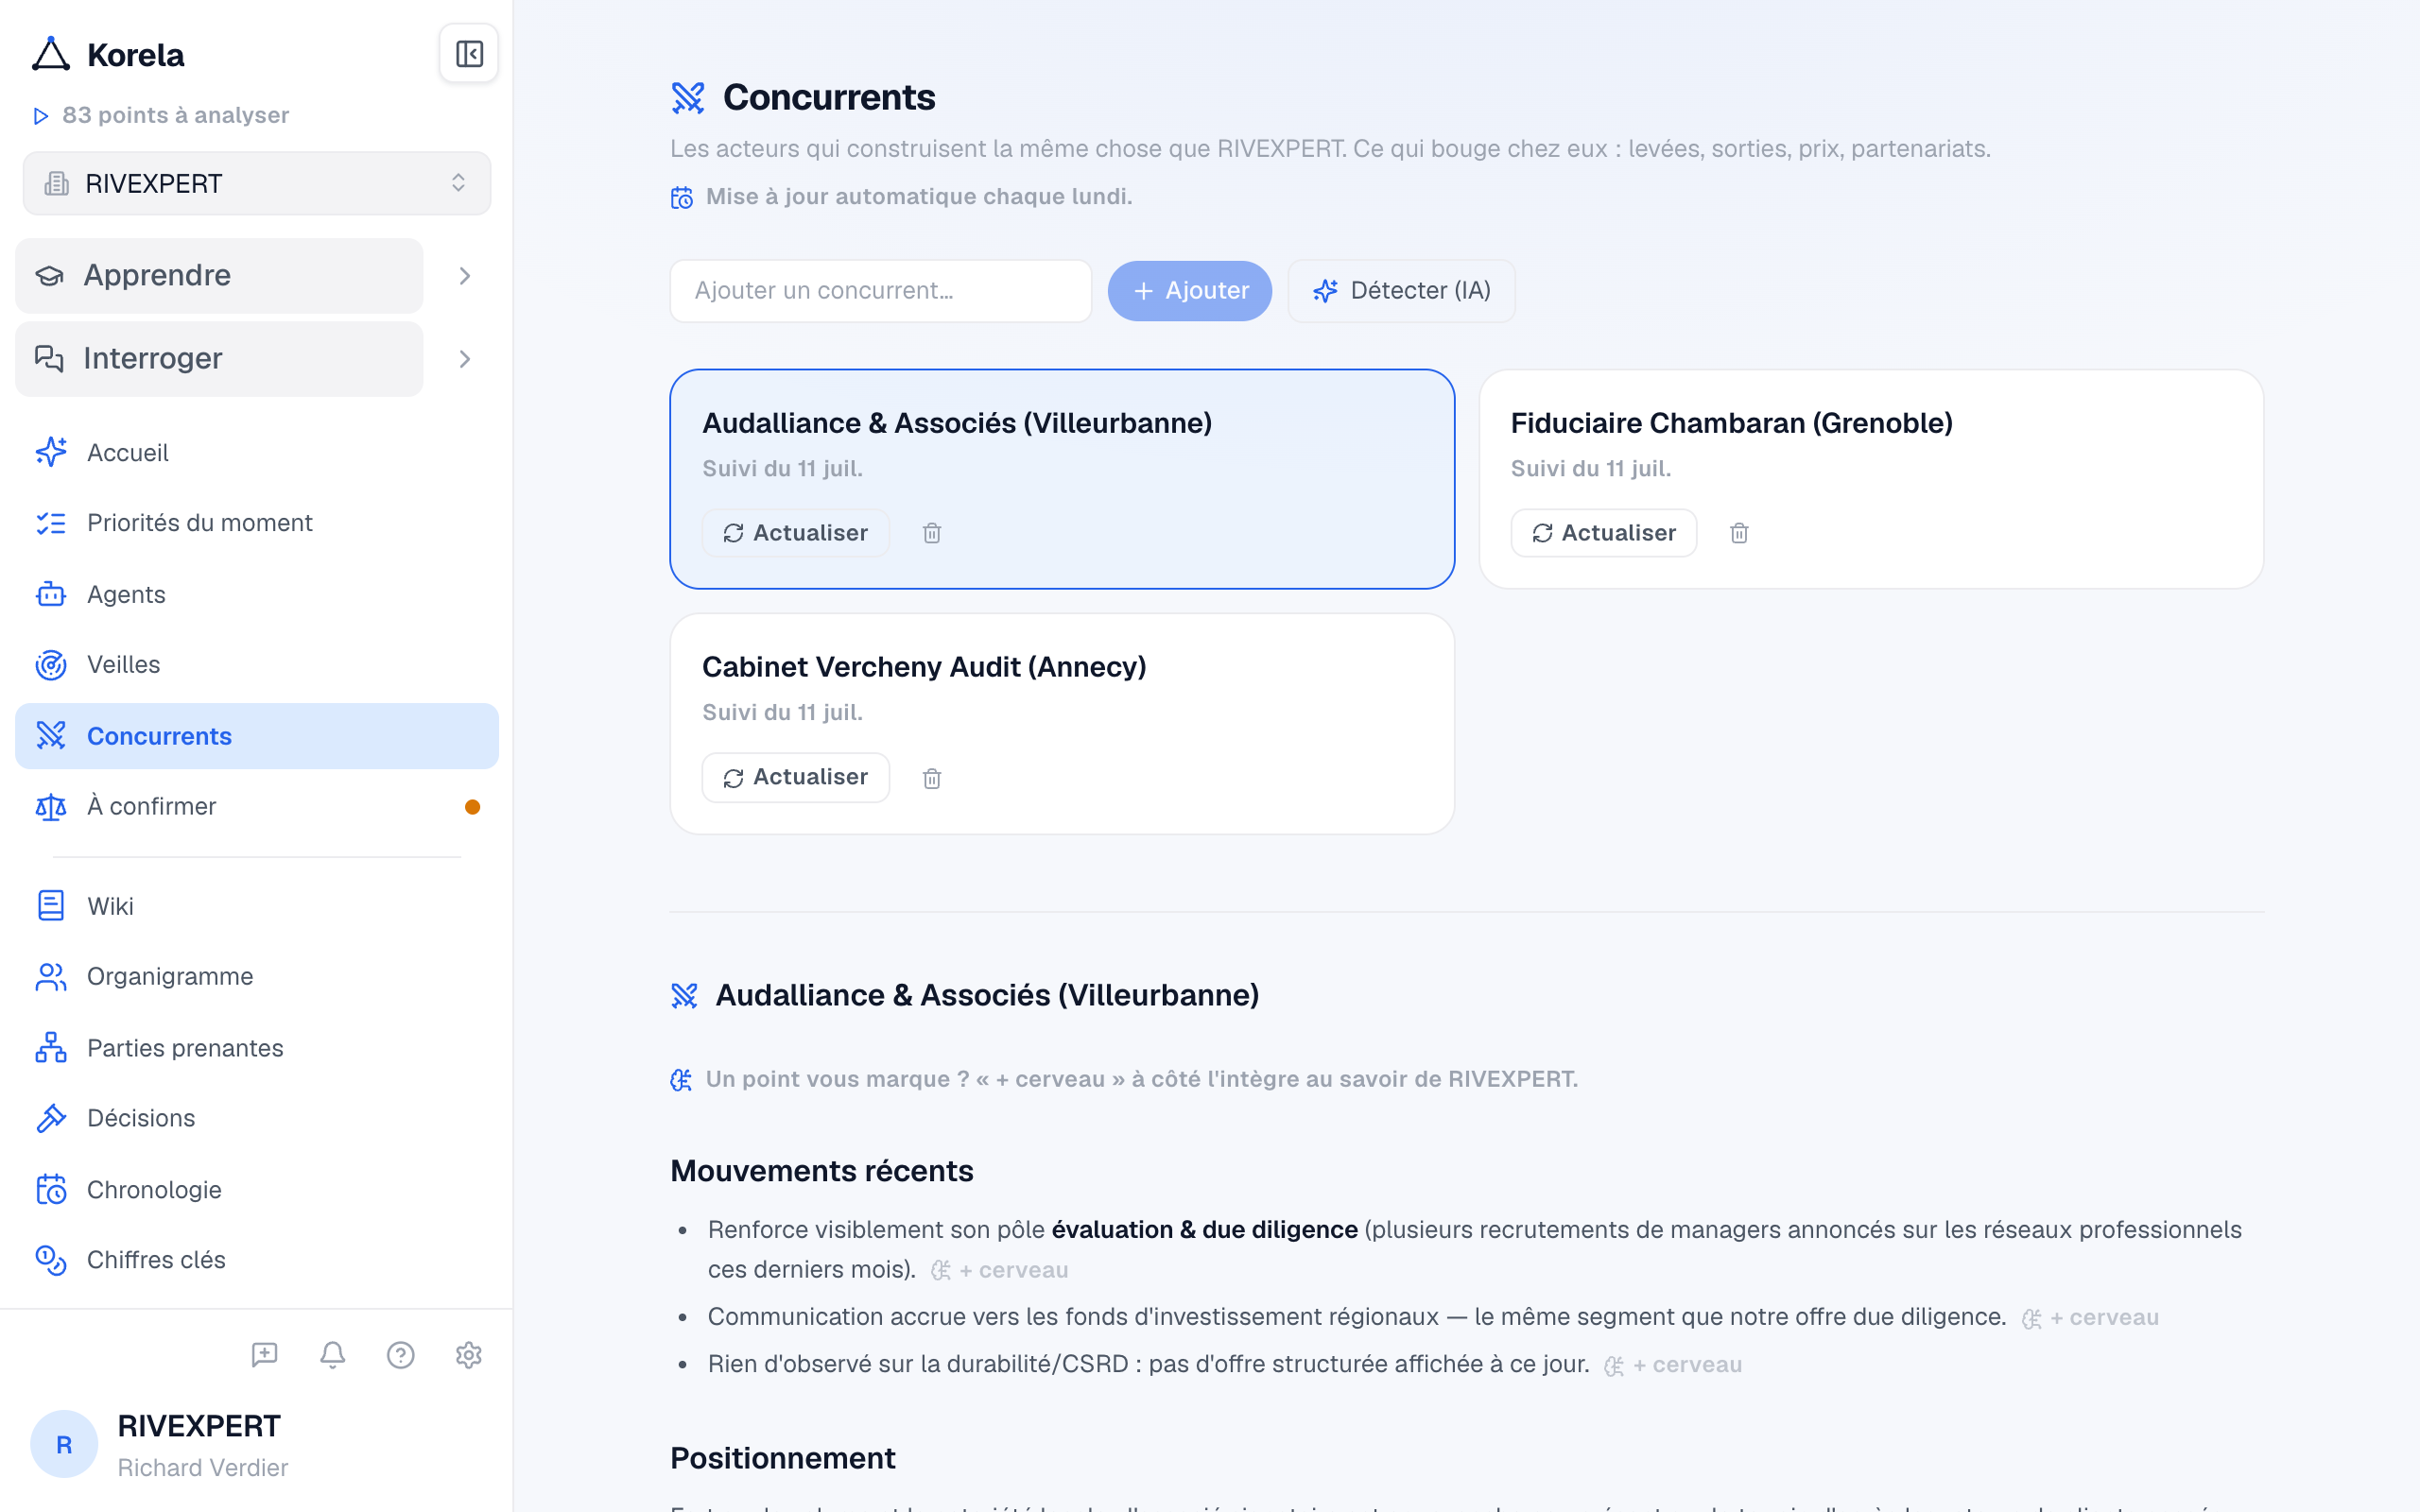Viewport: 2420px width, 1512px height.
Task: Click trash icon on Fiduciaire Chambaran card
Action: click(x=1739, y=533)
